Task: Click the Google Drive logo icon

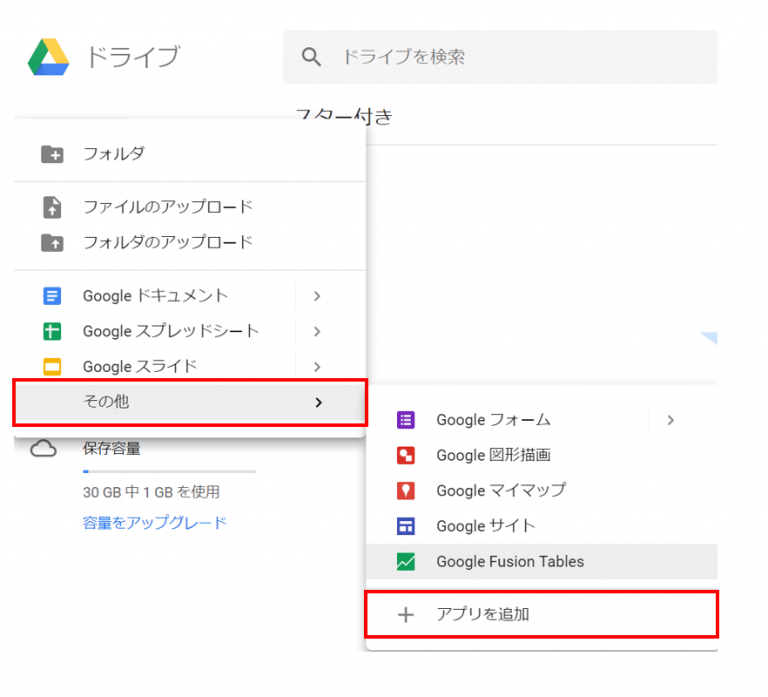Action: tap(48, 57)
